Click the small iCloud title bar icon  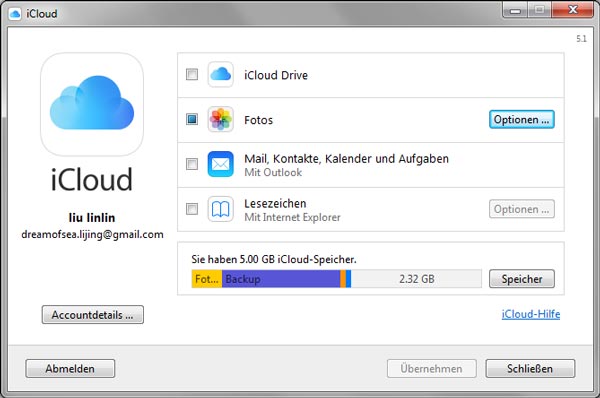click(15, 14)
